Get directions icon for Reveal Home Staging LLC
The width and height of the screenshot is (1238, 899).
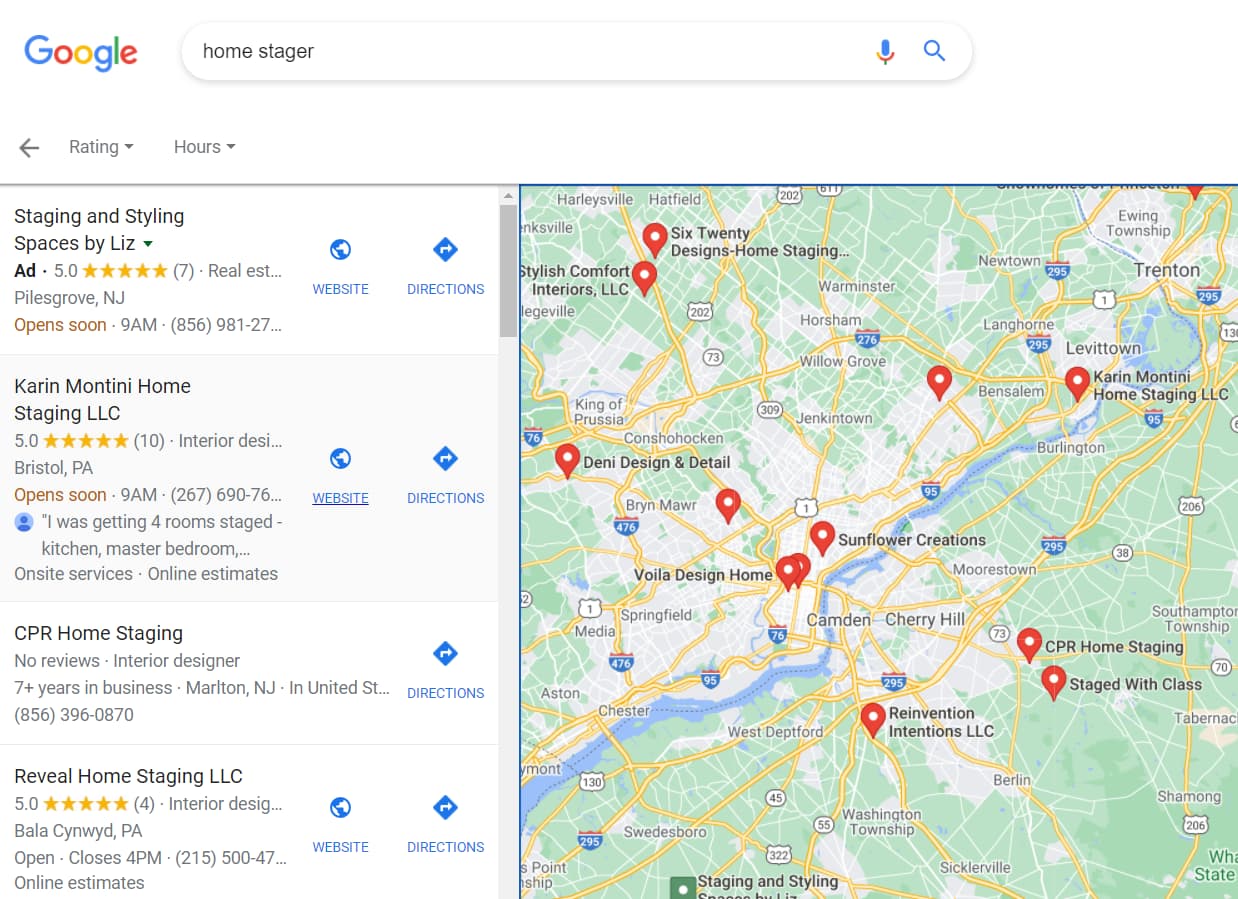445,808
